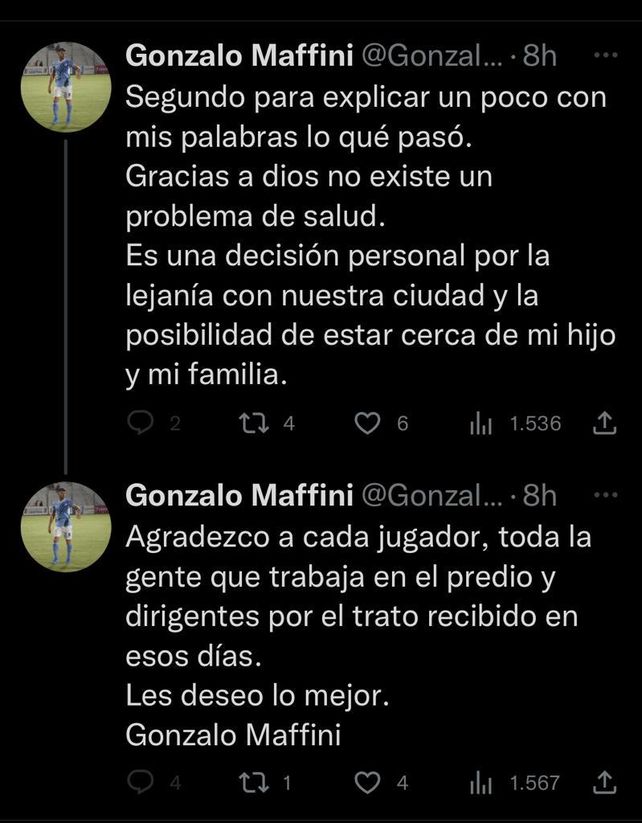This screenshot has width=642, height=823.
Task: Open the 8h timestamp of the first tweet
Action: coord(540,56)
